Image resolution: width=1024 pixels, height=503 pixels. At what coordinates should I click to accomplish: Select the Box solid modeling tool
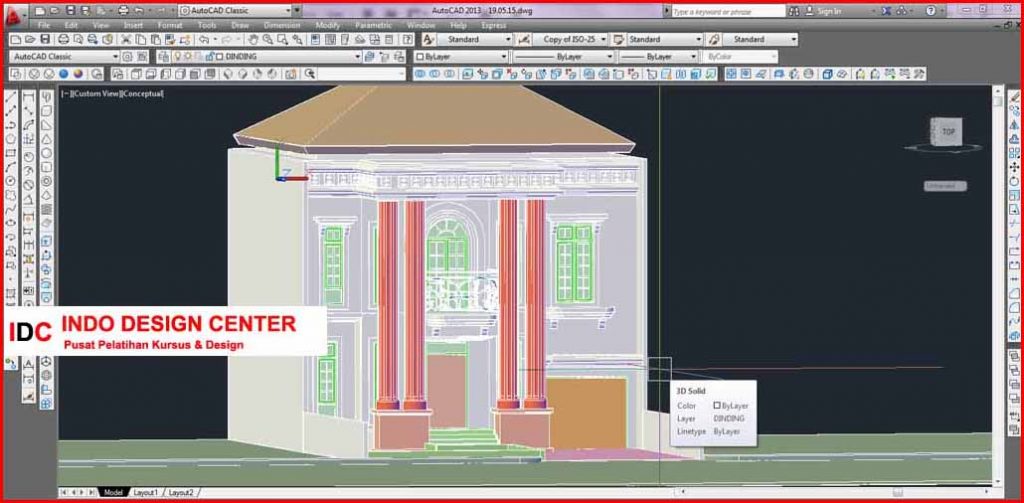pos(47,111)
